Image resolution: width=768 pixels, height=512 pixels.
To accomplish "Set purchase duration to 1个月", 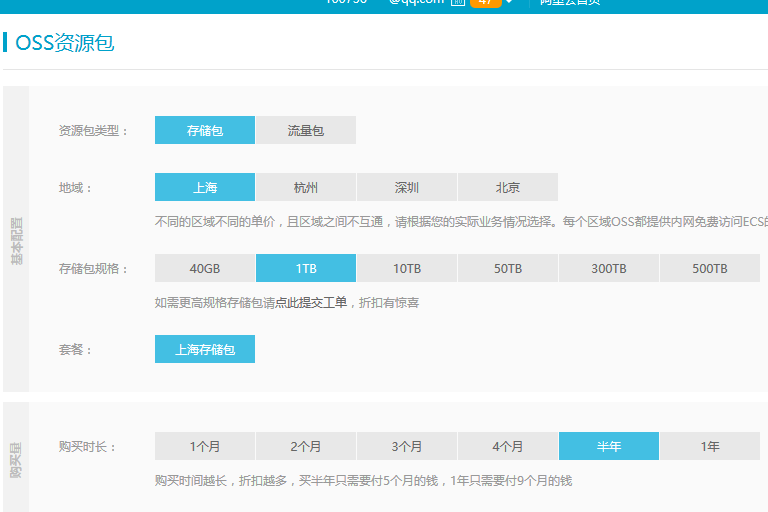I will click(205, 446).
